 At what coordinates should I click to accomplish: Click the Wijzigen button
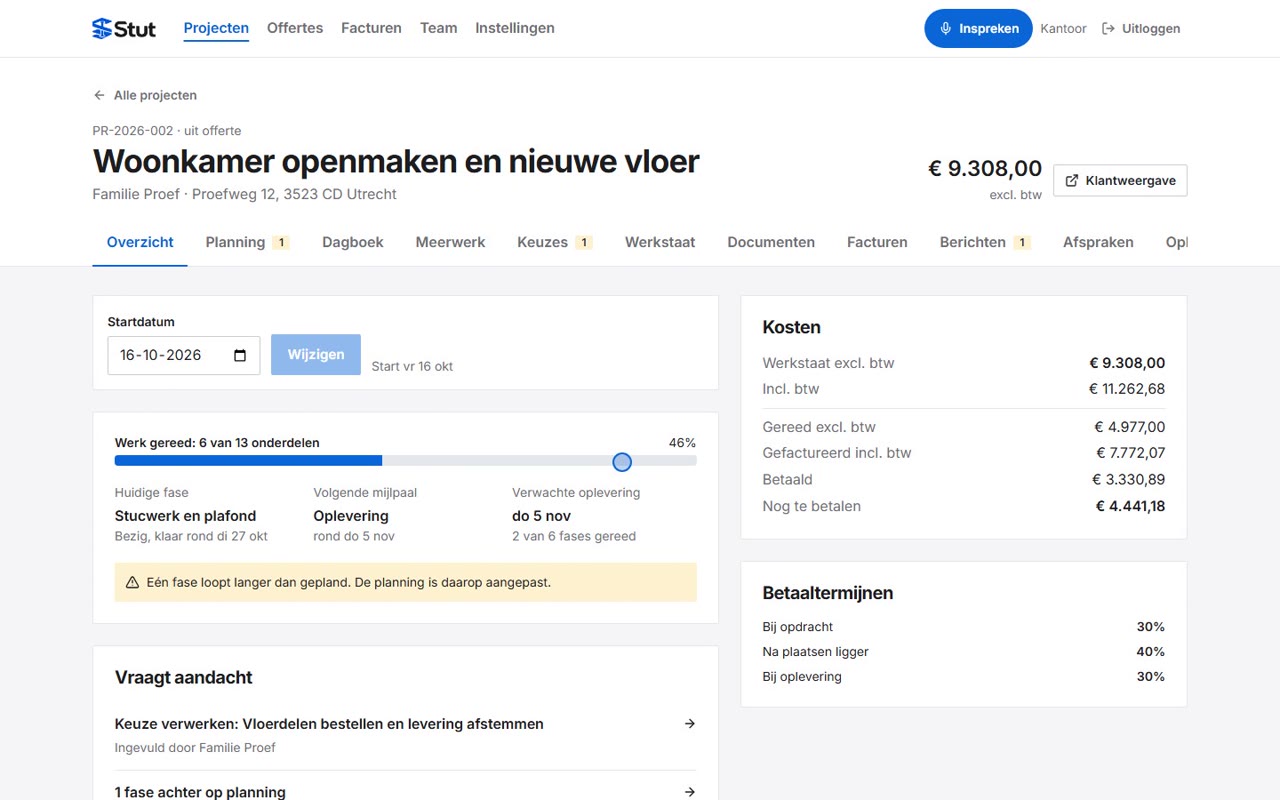[x=316, y=355]
